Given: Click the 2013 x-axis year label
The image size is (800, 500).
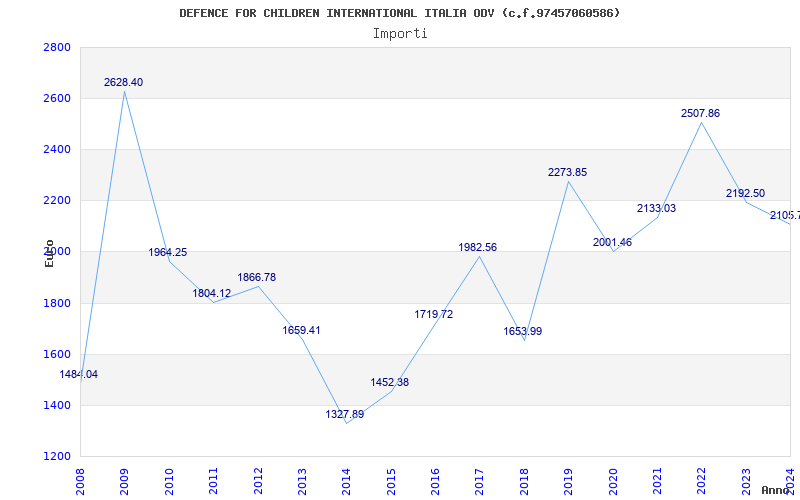Looking at the screenshot, I should (x=302, y=481).
